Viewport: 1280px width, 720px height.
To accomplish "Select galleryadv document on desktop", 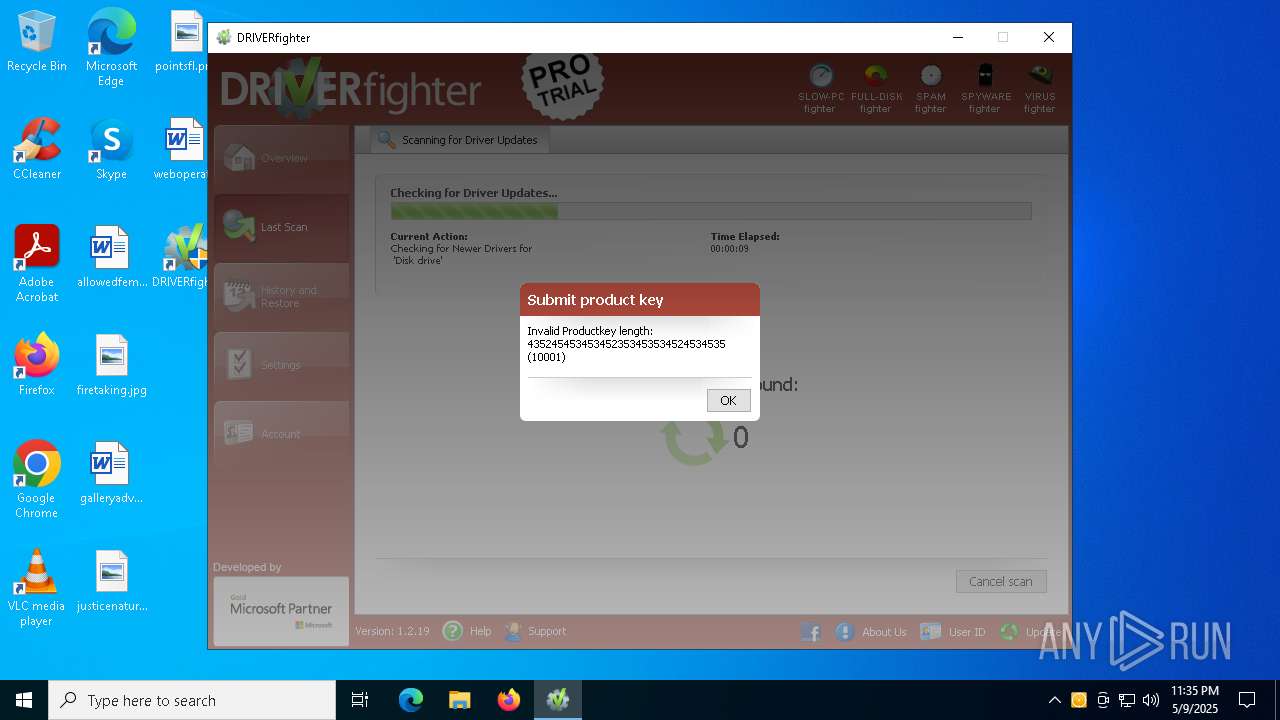I will click(111, 473).
